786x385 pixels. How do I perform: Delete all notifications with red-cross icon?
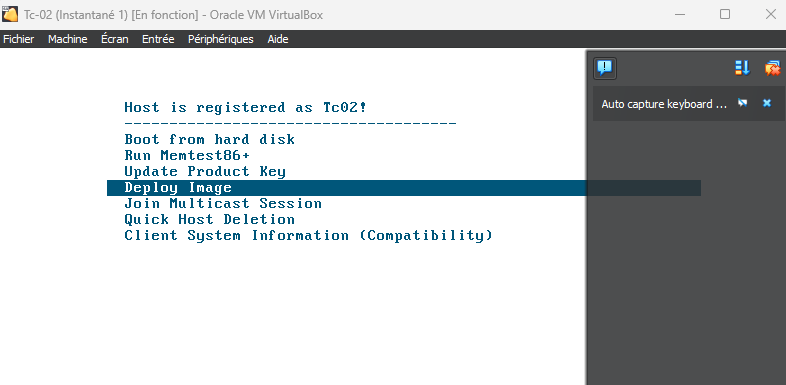click(772, 68)
